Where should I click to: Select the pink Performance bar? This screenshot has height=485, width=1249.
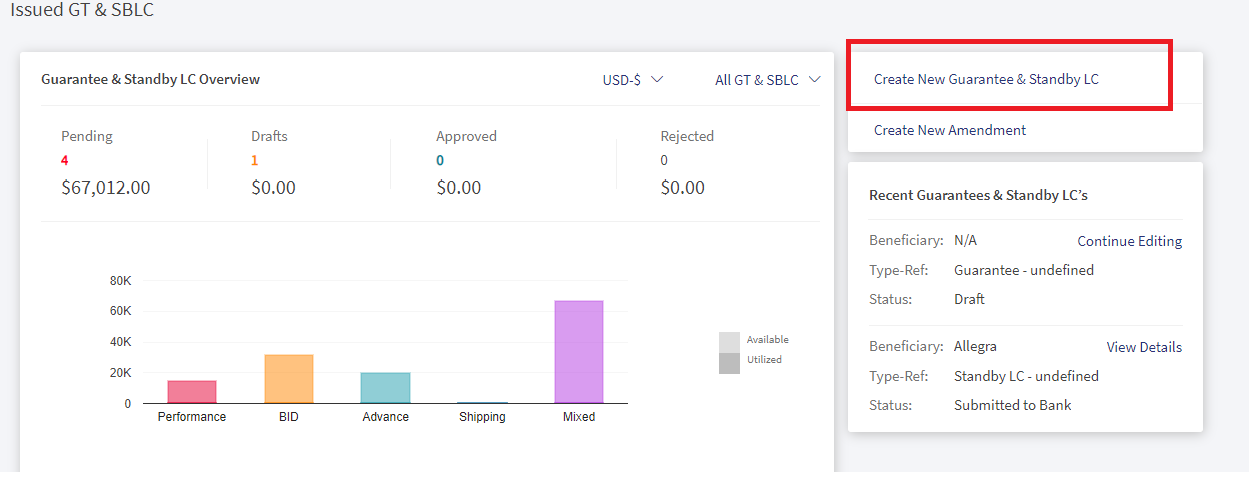[192, 392]
